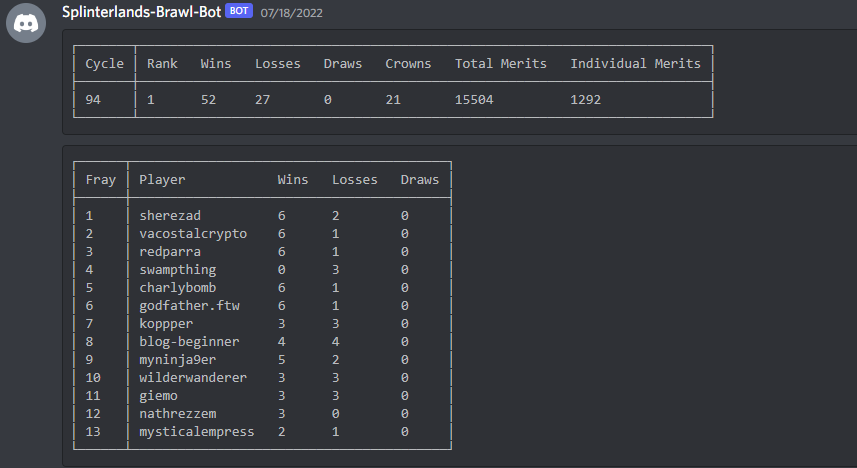Viewport: 857px width, 468px height.
Task: Click fray number 10
Action: point(93,378)
